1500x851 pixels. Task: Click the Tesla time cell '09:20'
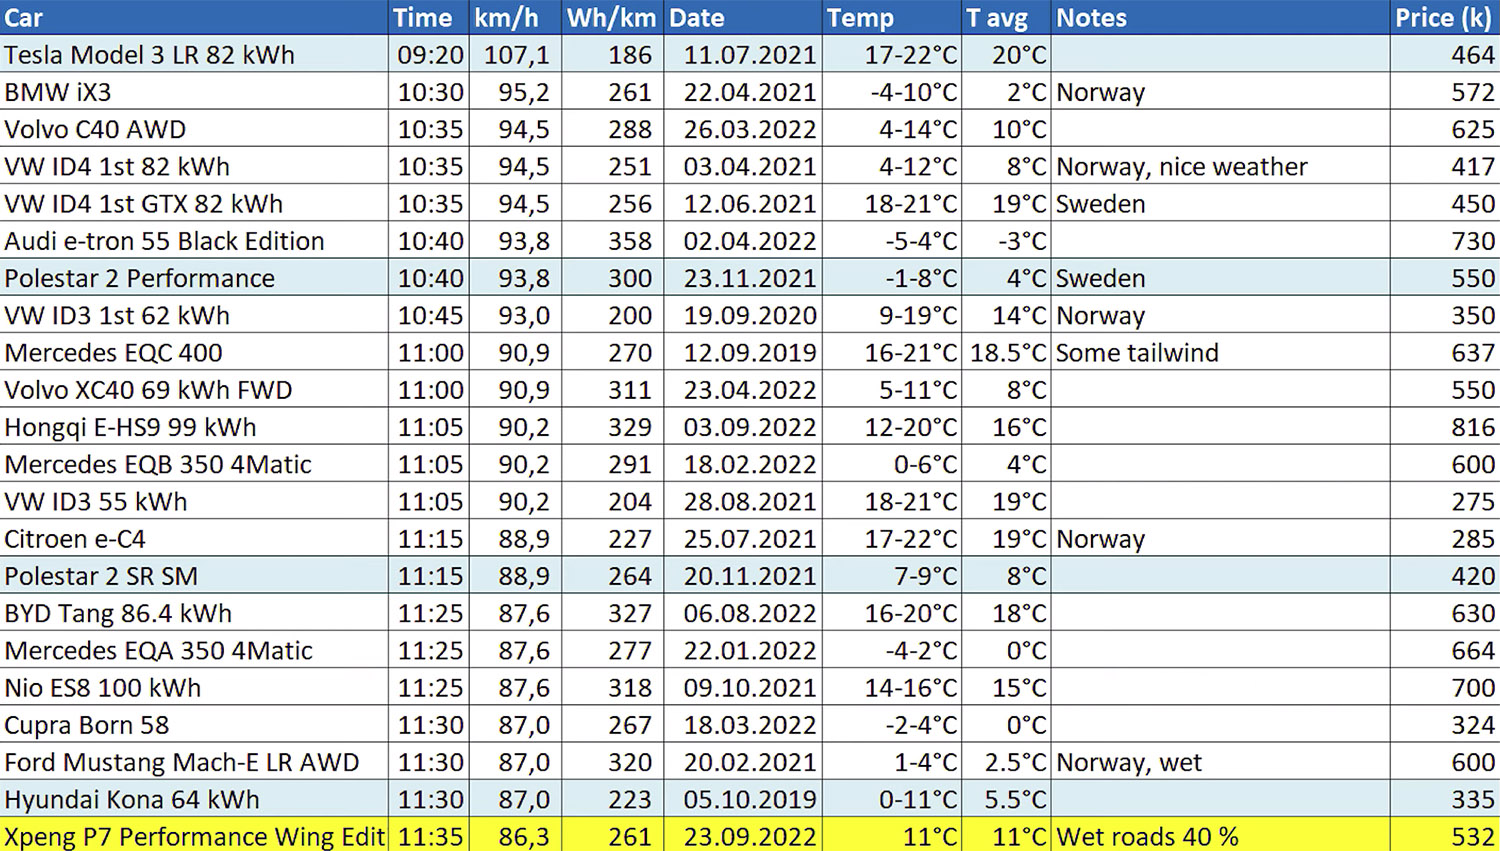(x=429, y=54)
